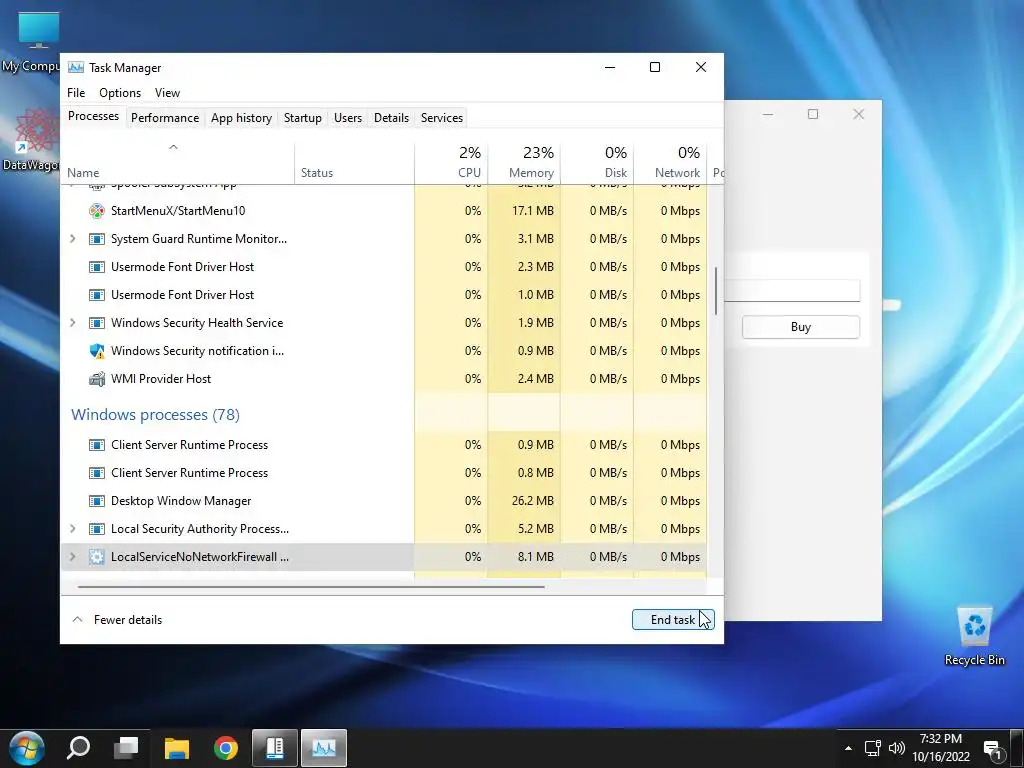The image size is (1024, 768).
Task: Maximize the Task Manager window
Action: point(655,67)
